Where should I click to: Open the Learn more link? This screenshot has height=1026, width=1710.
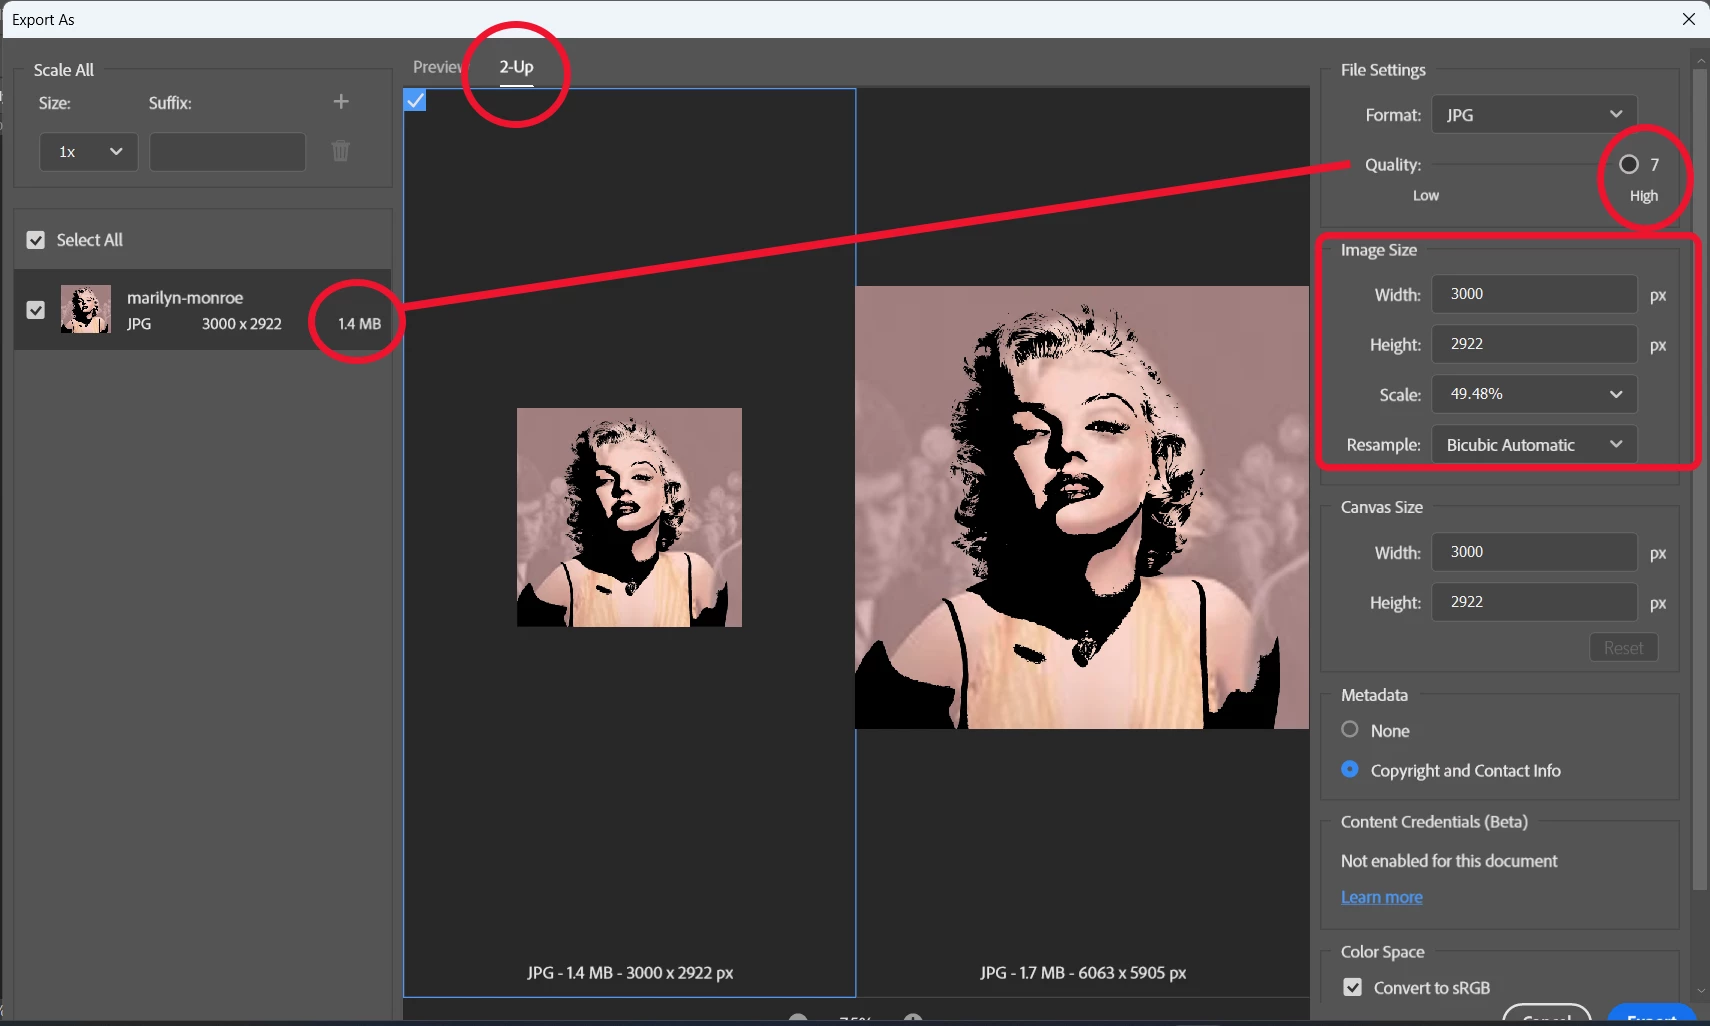[1381, 897]
